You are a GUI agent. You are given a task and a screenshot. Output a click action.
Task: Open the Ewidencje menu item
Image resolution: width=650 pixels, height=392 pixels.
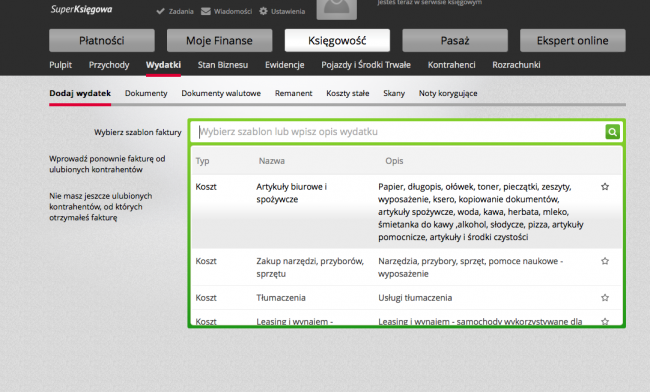pyautogui.click(x=285, y=65)
